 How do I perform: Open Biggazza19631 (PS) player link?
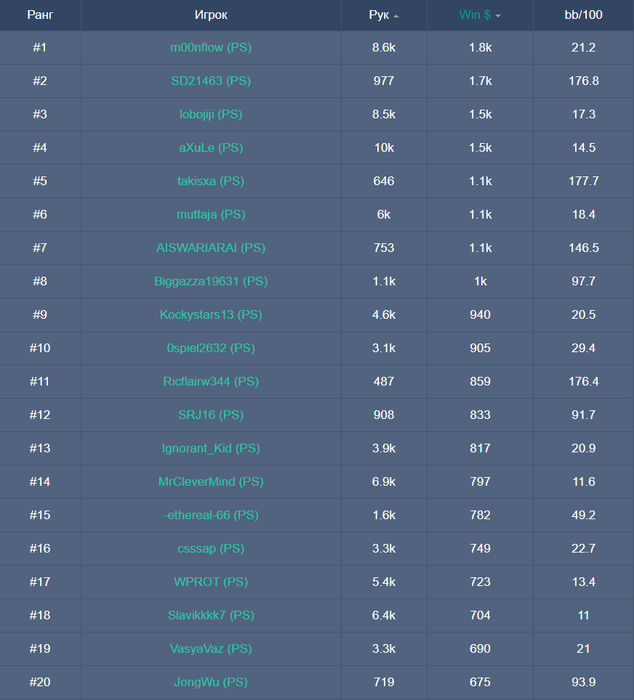tap(211, 281)
